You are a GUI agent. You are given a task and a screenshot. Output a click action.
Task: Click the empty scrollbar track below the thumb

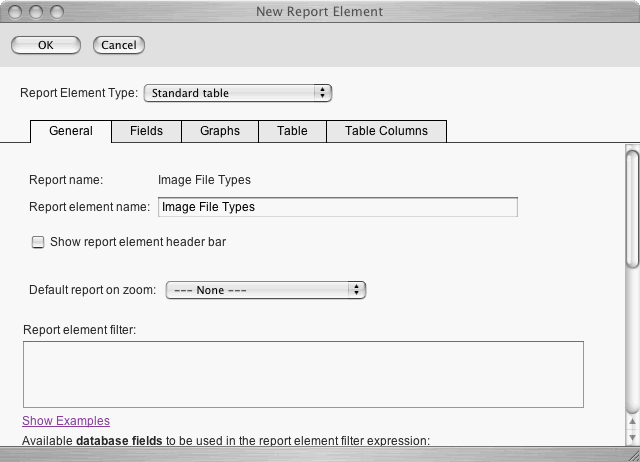tap(632, 340)
